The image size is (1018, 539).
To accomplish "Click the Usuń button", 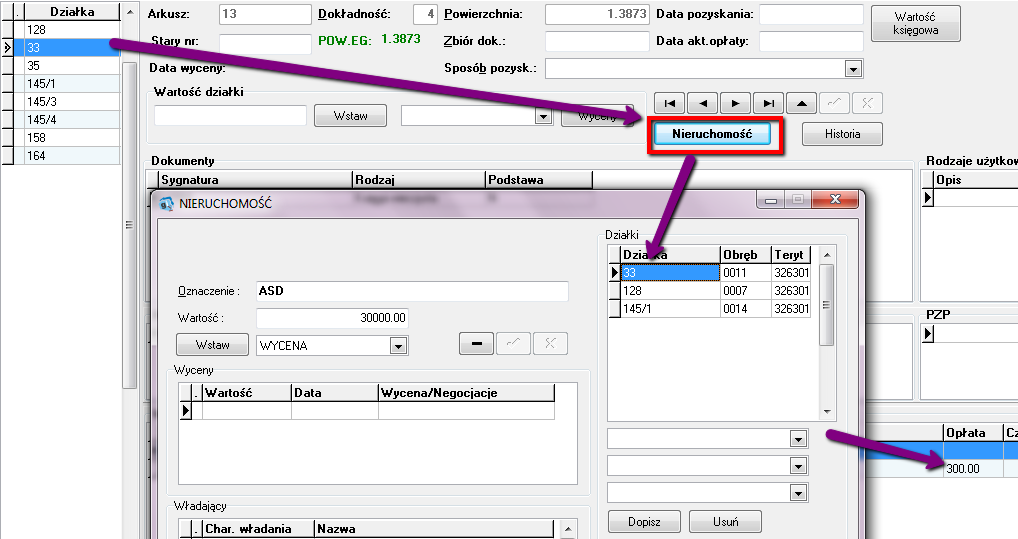I will point(725,521).
